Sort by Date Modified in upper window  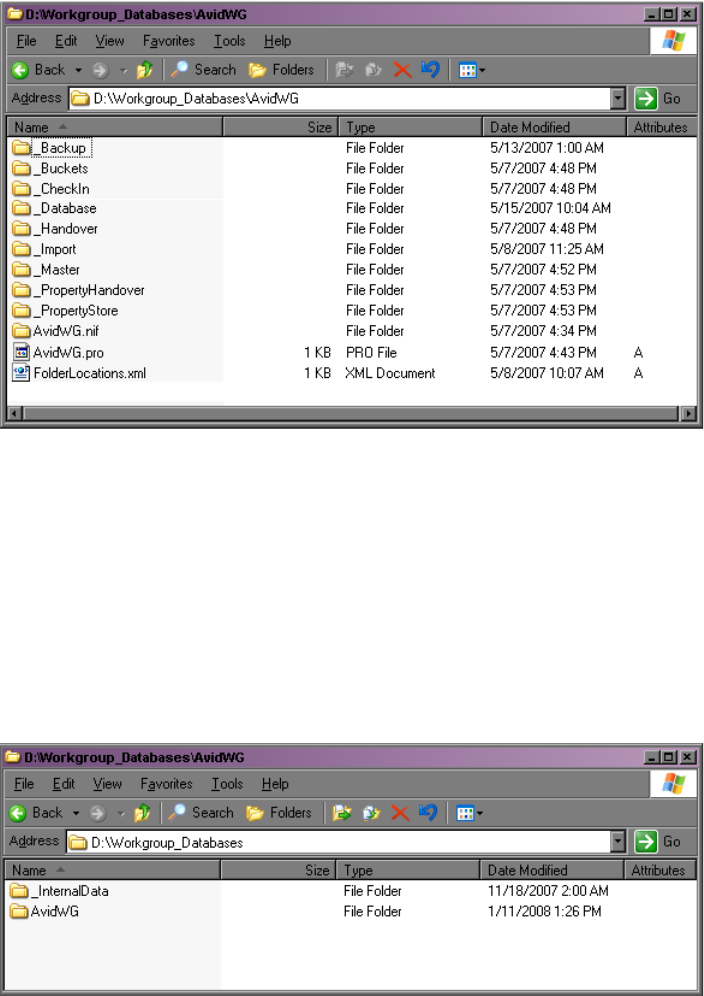(554, 128)
